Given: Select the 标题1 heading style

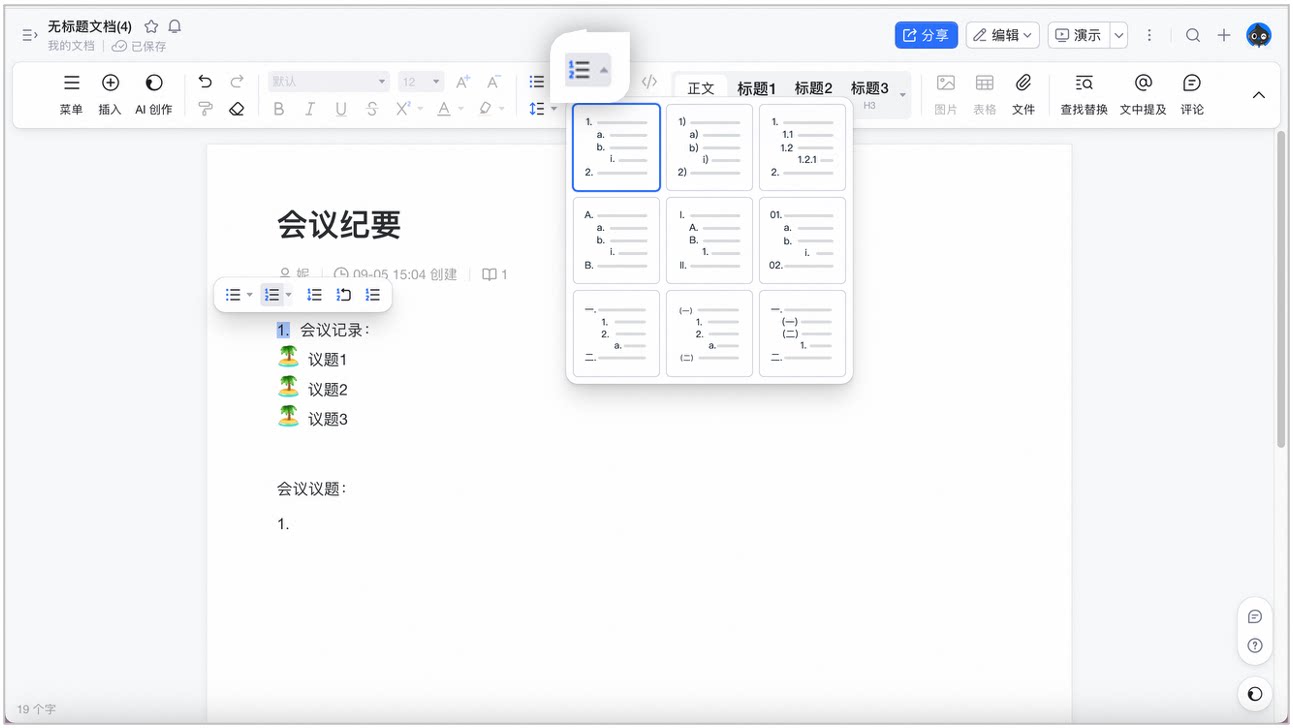Looking at the screenshot, I should pos(756,88).
